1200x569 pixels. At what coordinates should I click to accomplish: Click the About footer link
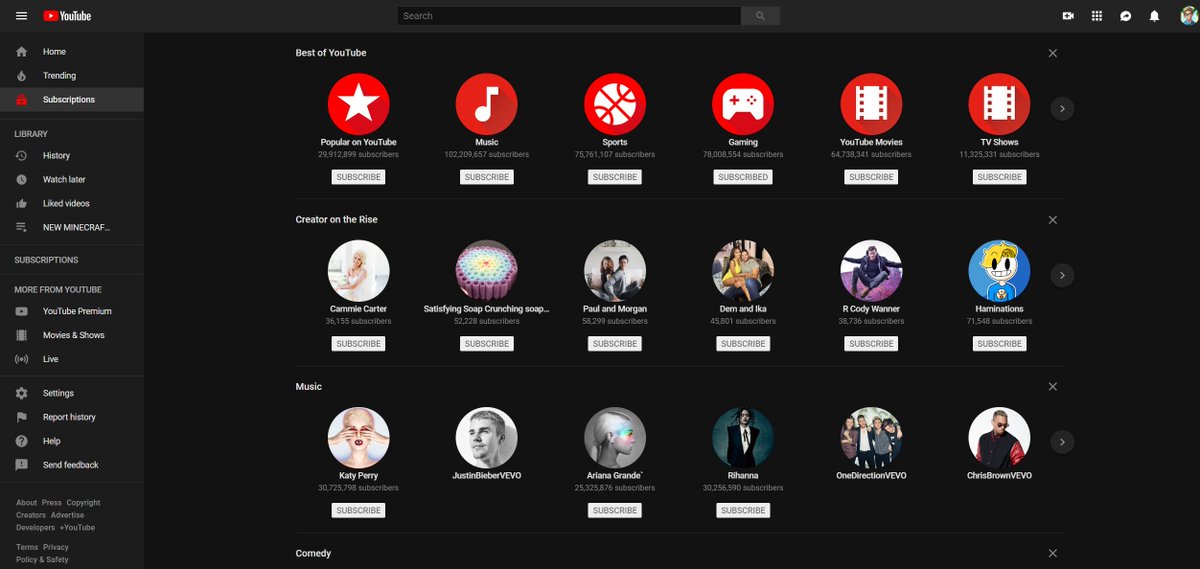pos(26,503)
